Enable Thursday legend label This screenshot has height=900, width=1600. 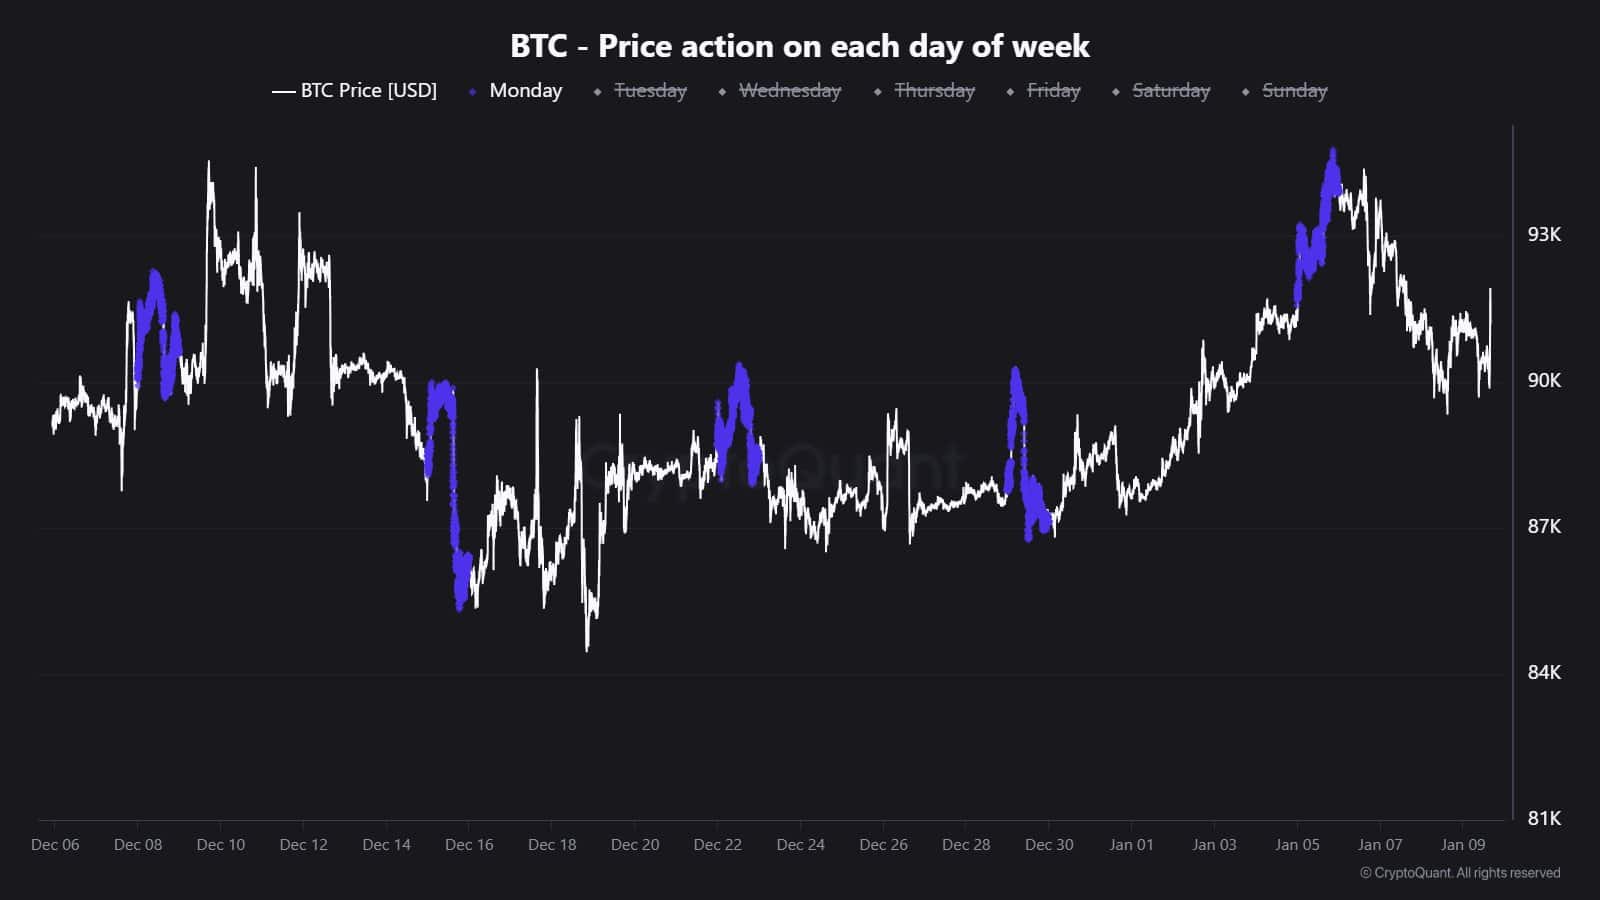pyautogui.click(x=934, y=91)
